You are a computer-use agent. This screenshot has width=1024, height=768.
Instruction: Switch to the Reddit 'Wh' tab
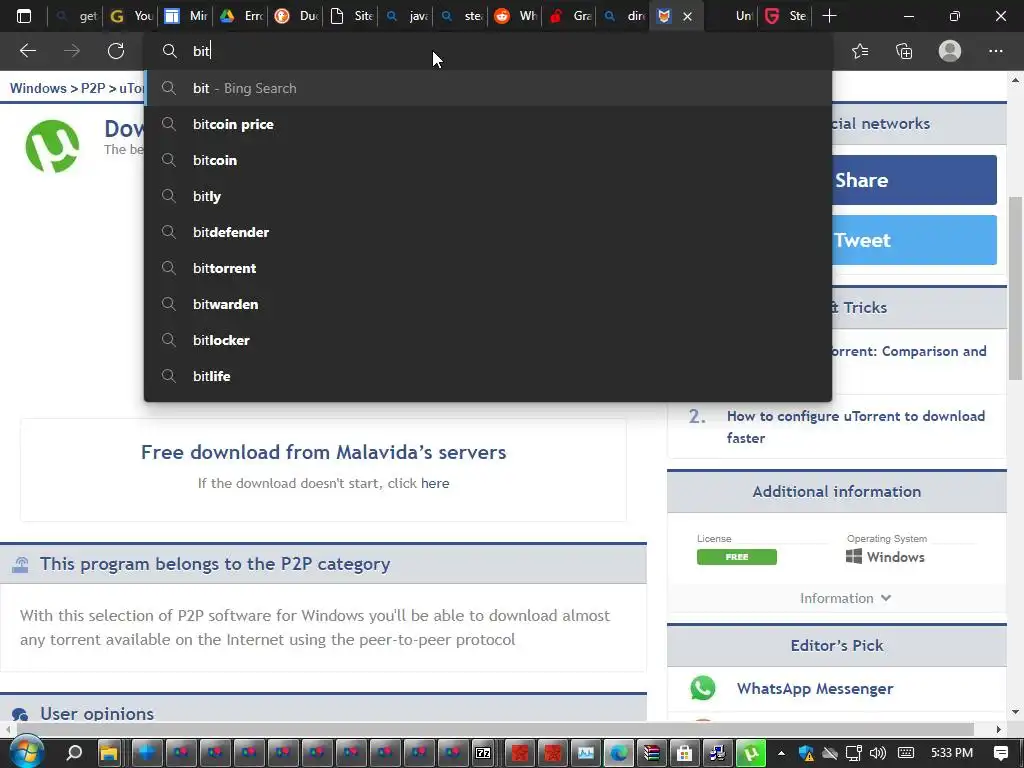click(x=516, y=16)
